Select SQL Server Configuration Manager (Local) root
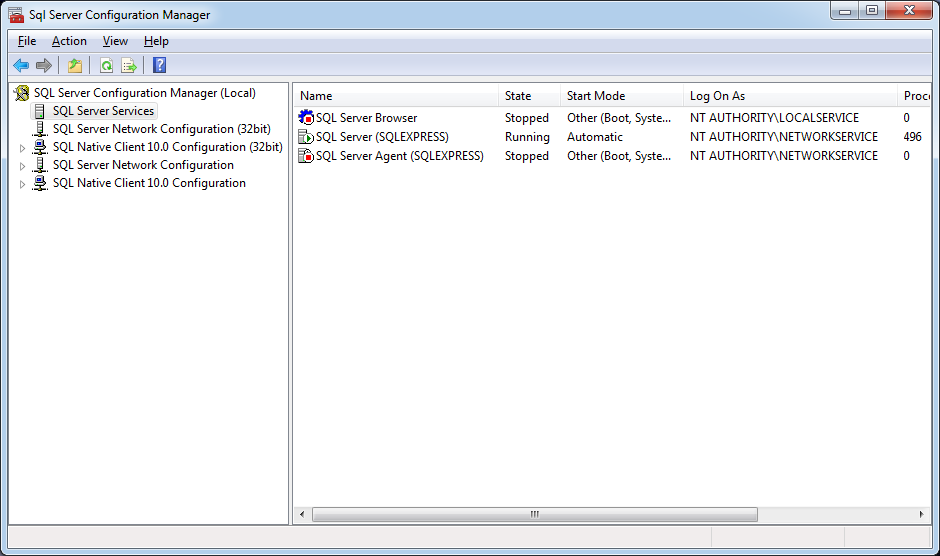 pyautogui.click(x=144, y=93)
